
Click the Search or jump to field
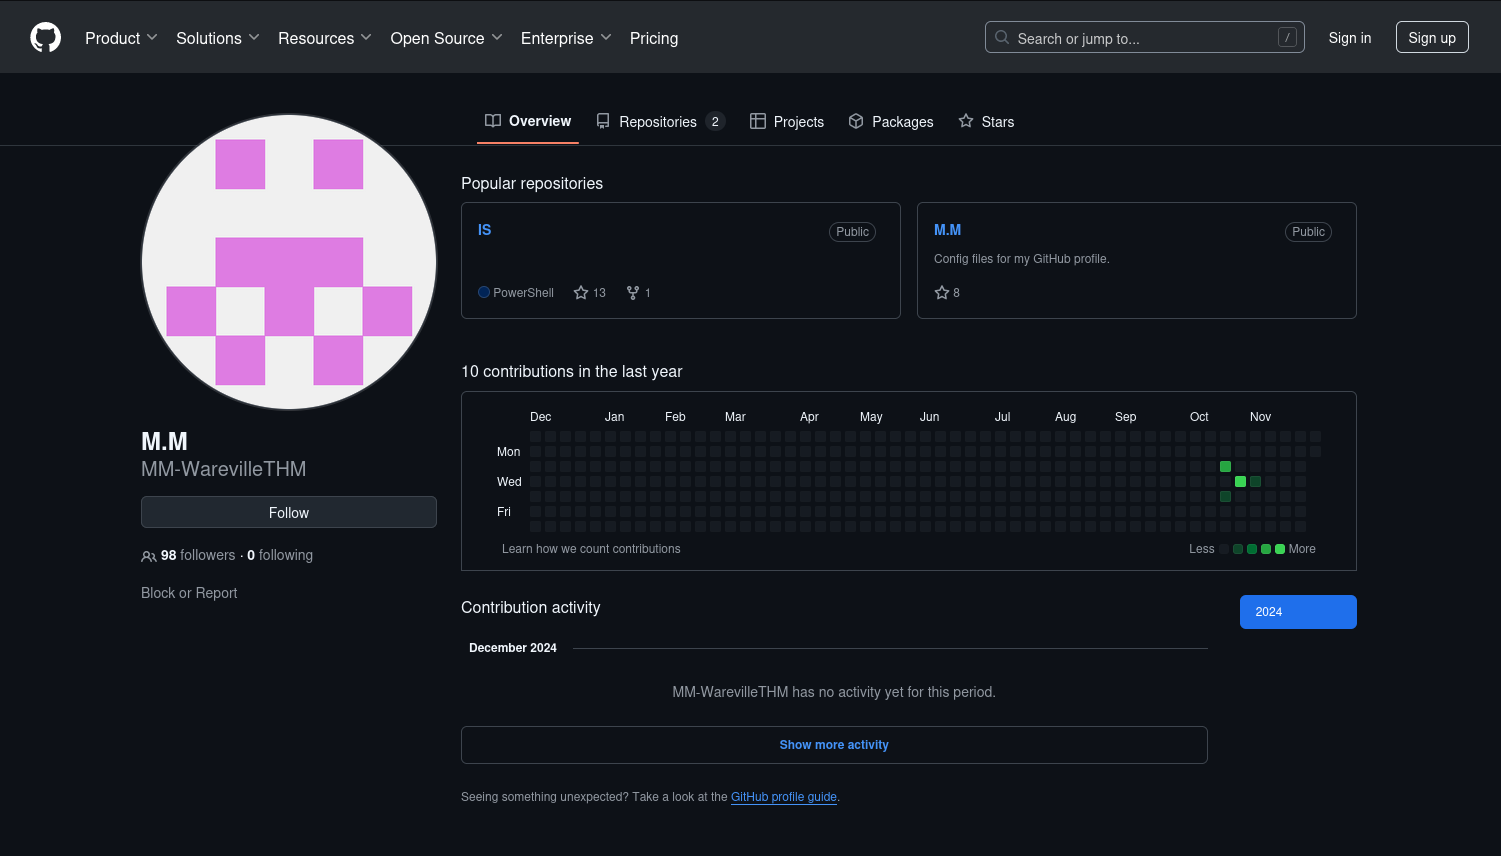point(1144,38)
